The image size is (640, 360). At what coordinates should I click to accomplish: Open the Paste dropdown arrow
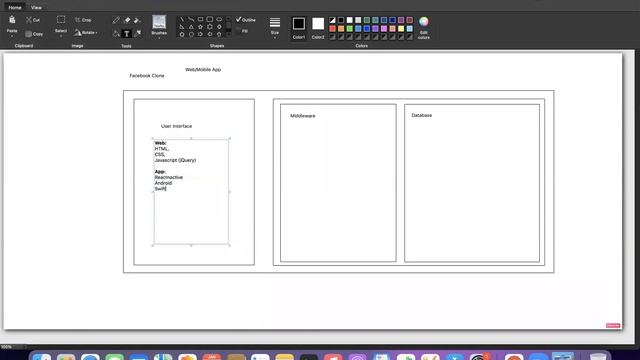coord(12,36)
